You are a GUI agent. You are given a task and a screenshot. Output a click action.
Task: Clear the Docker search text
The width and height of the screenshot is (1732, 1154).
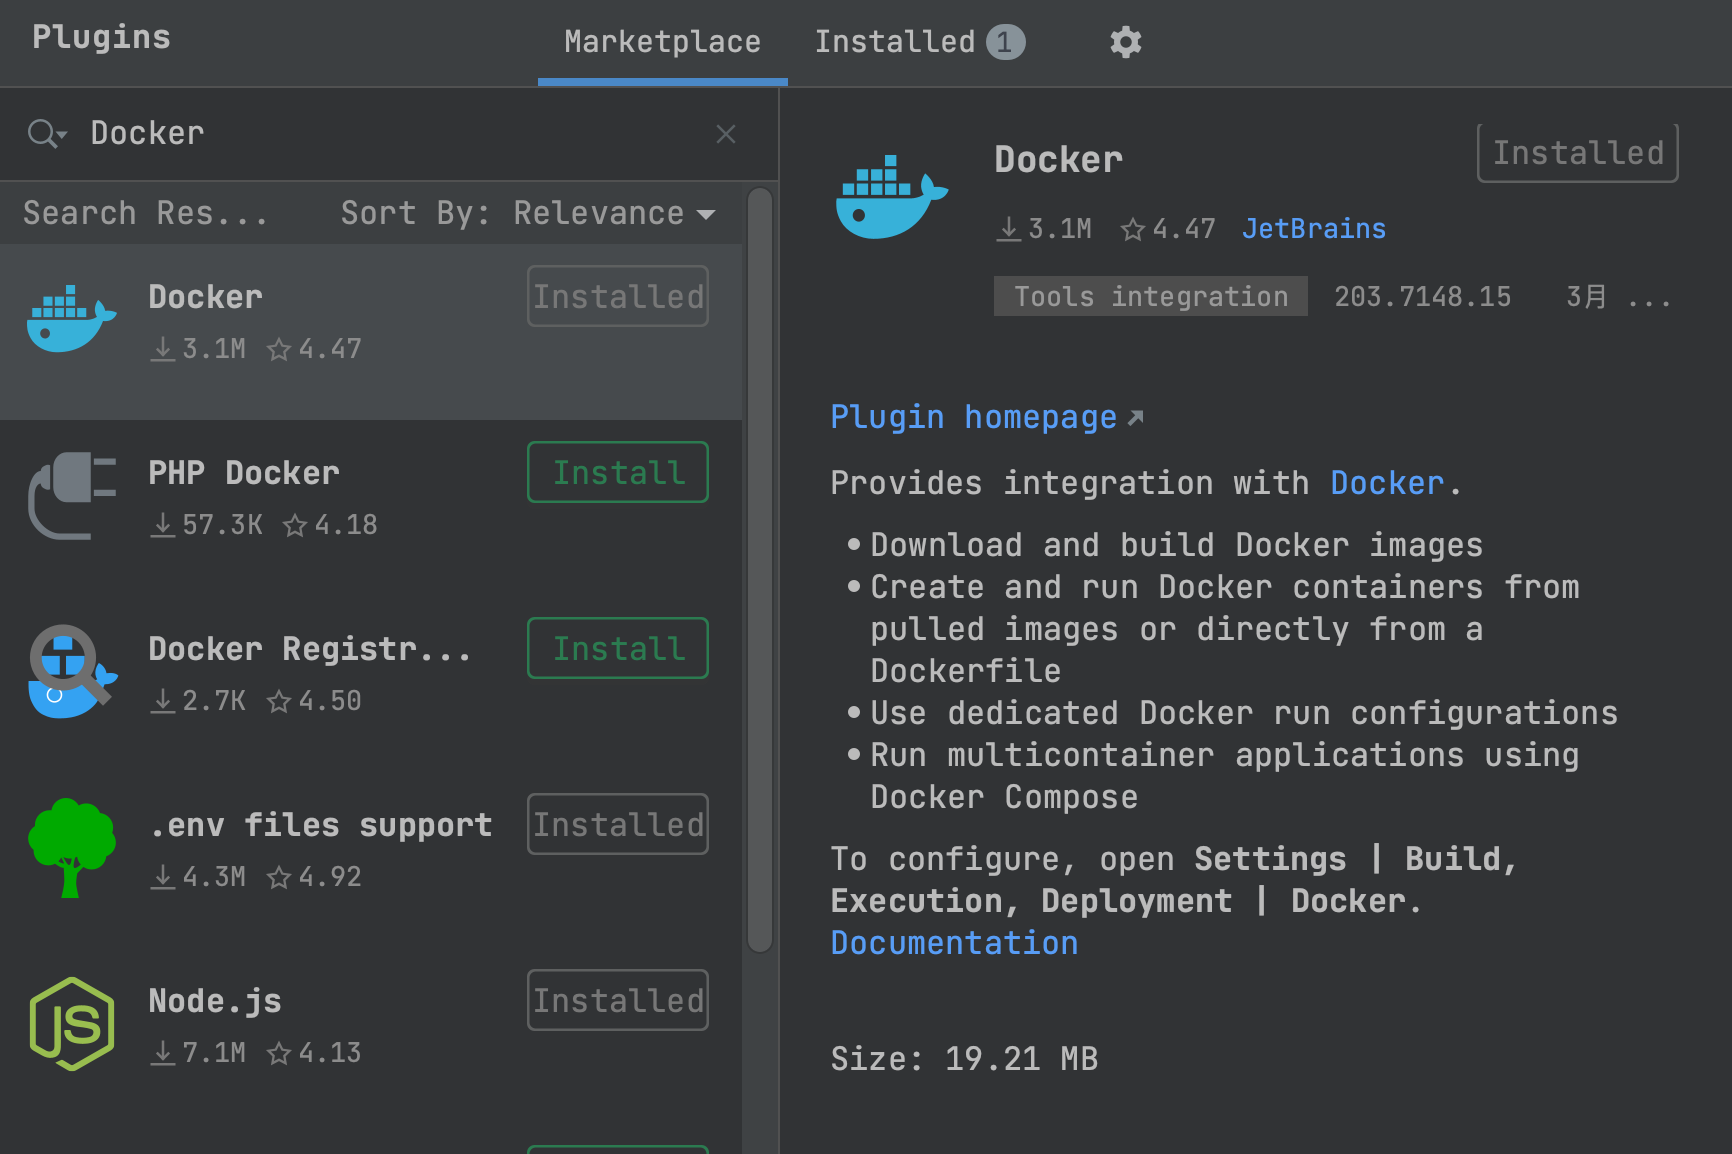click(726, 134)
